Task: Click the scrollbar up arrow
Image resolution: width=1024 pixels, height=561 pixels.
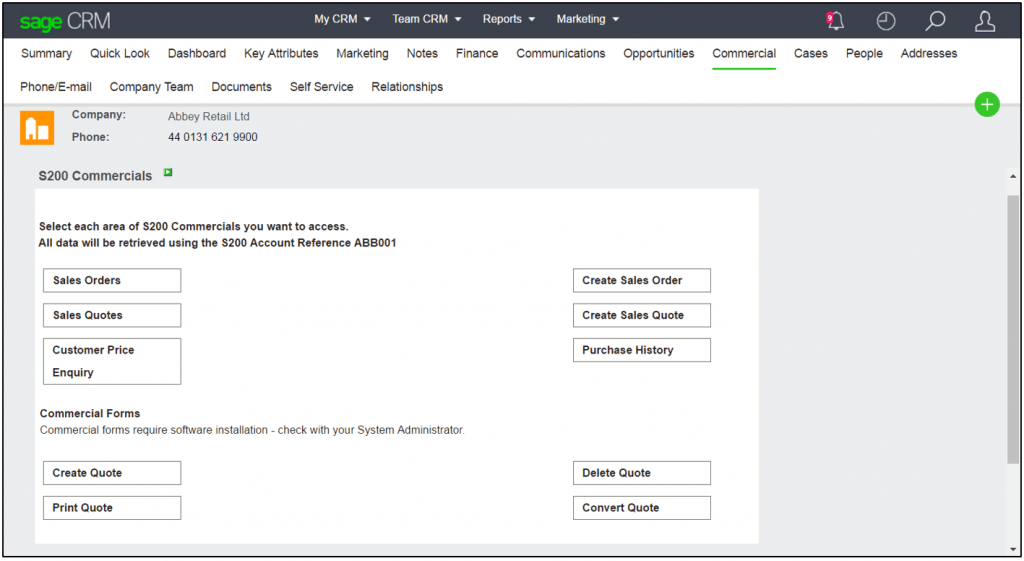Action: (x=1012, y=176)
